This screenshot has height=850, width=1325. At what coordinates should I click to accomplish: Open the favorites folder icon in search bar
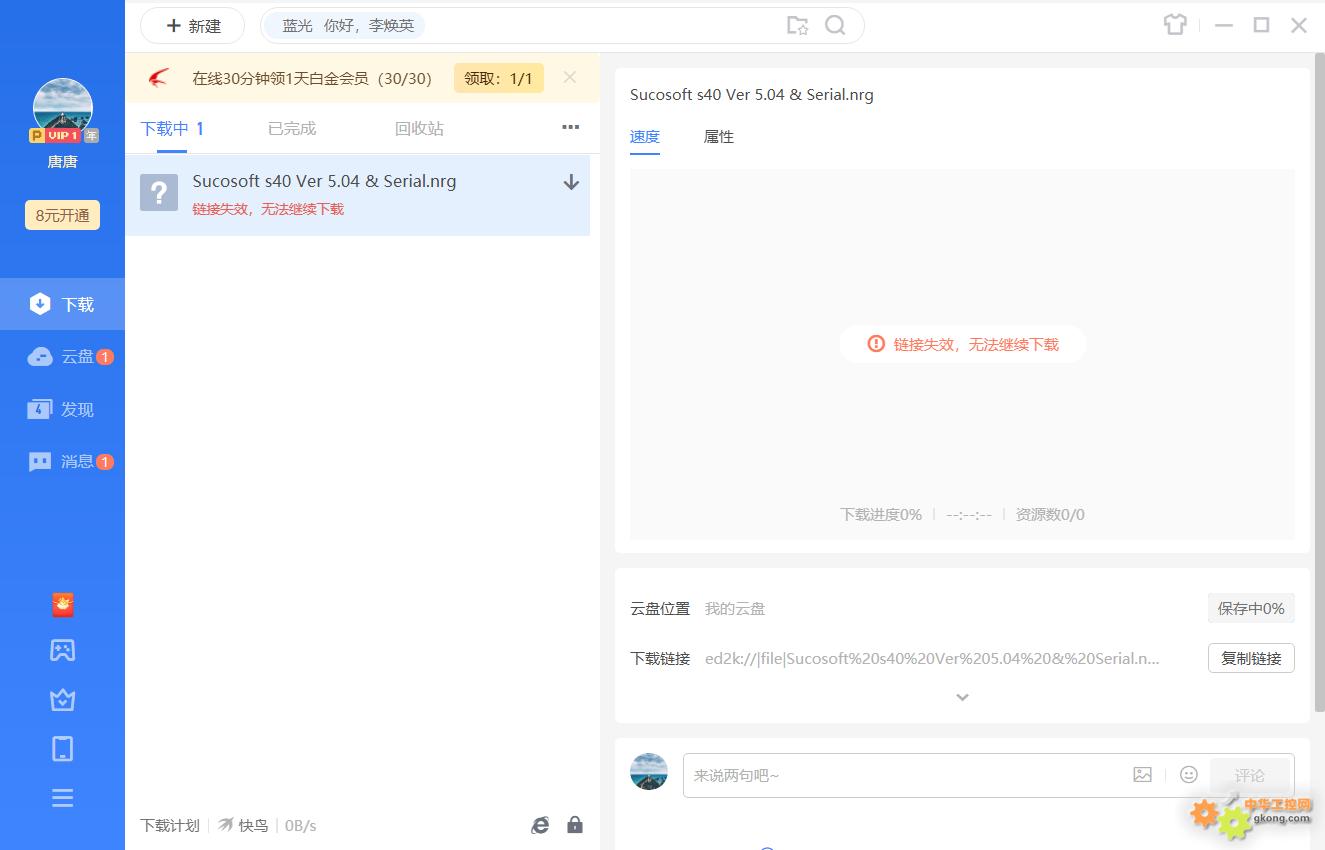click(797, 26)
